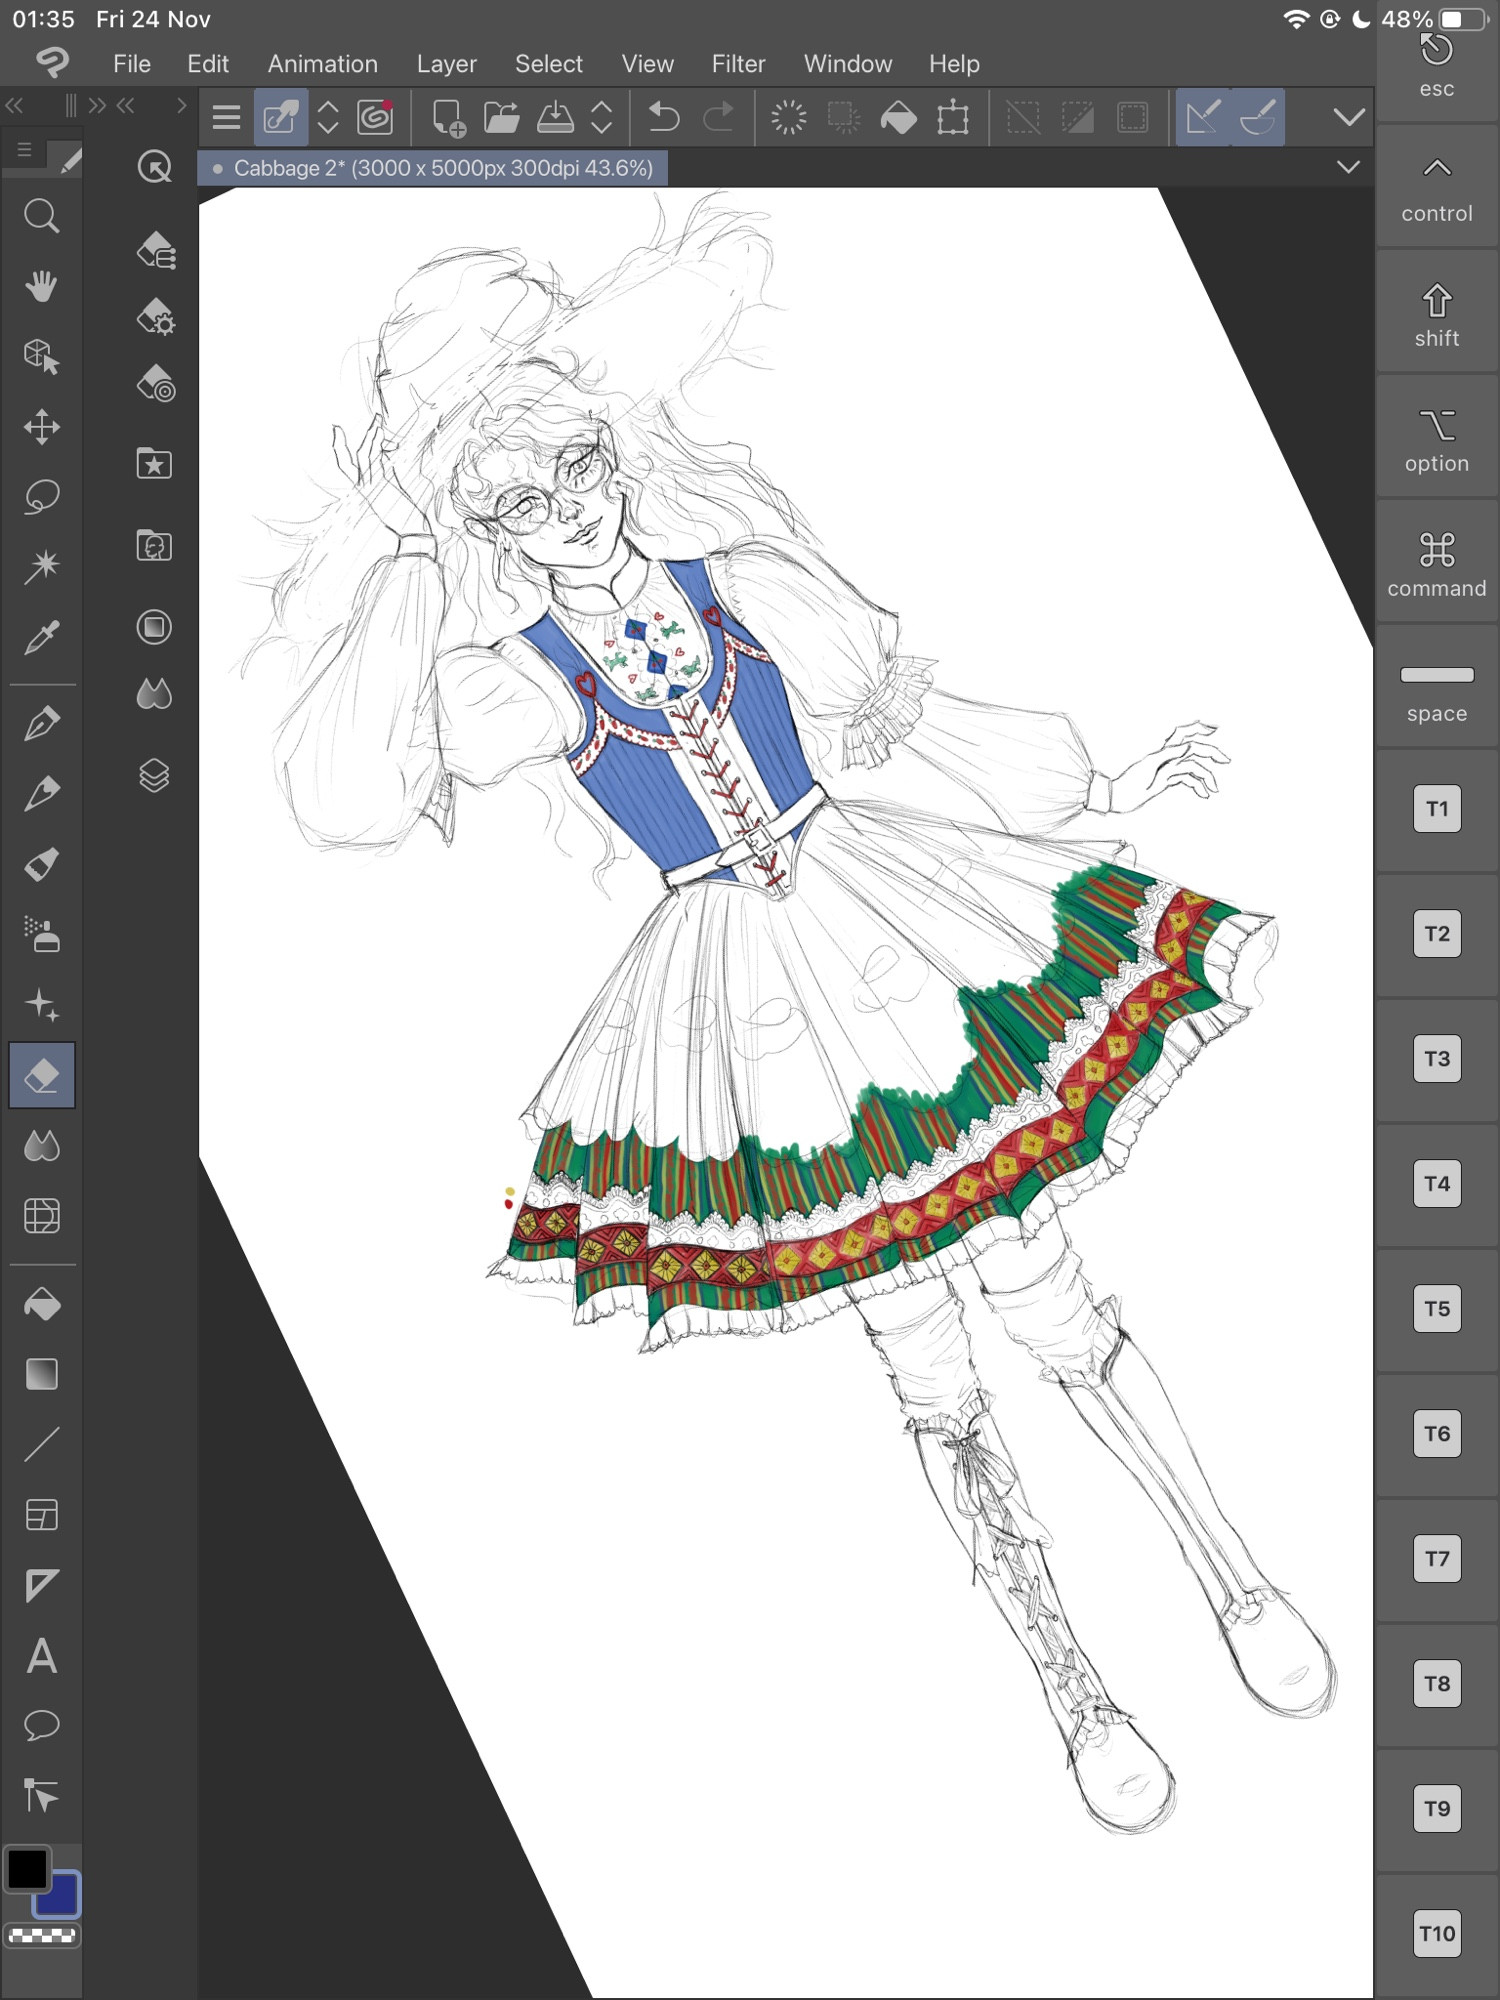Tap the T1 shortcut button
The height and width of the screenshot is (2000, 1500).
[1437, 809]
